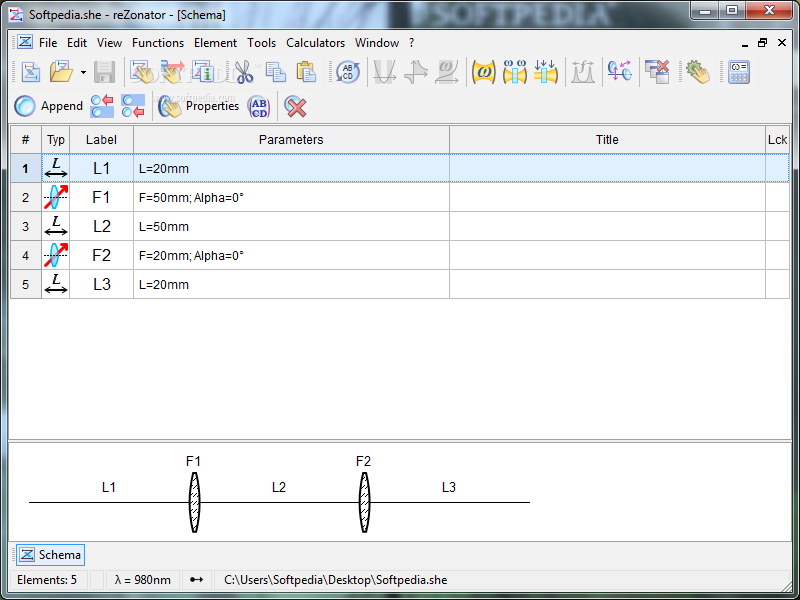Open the File menu
800x600 pixels.
pyautogui.click(x=48, y=43)
